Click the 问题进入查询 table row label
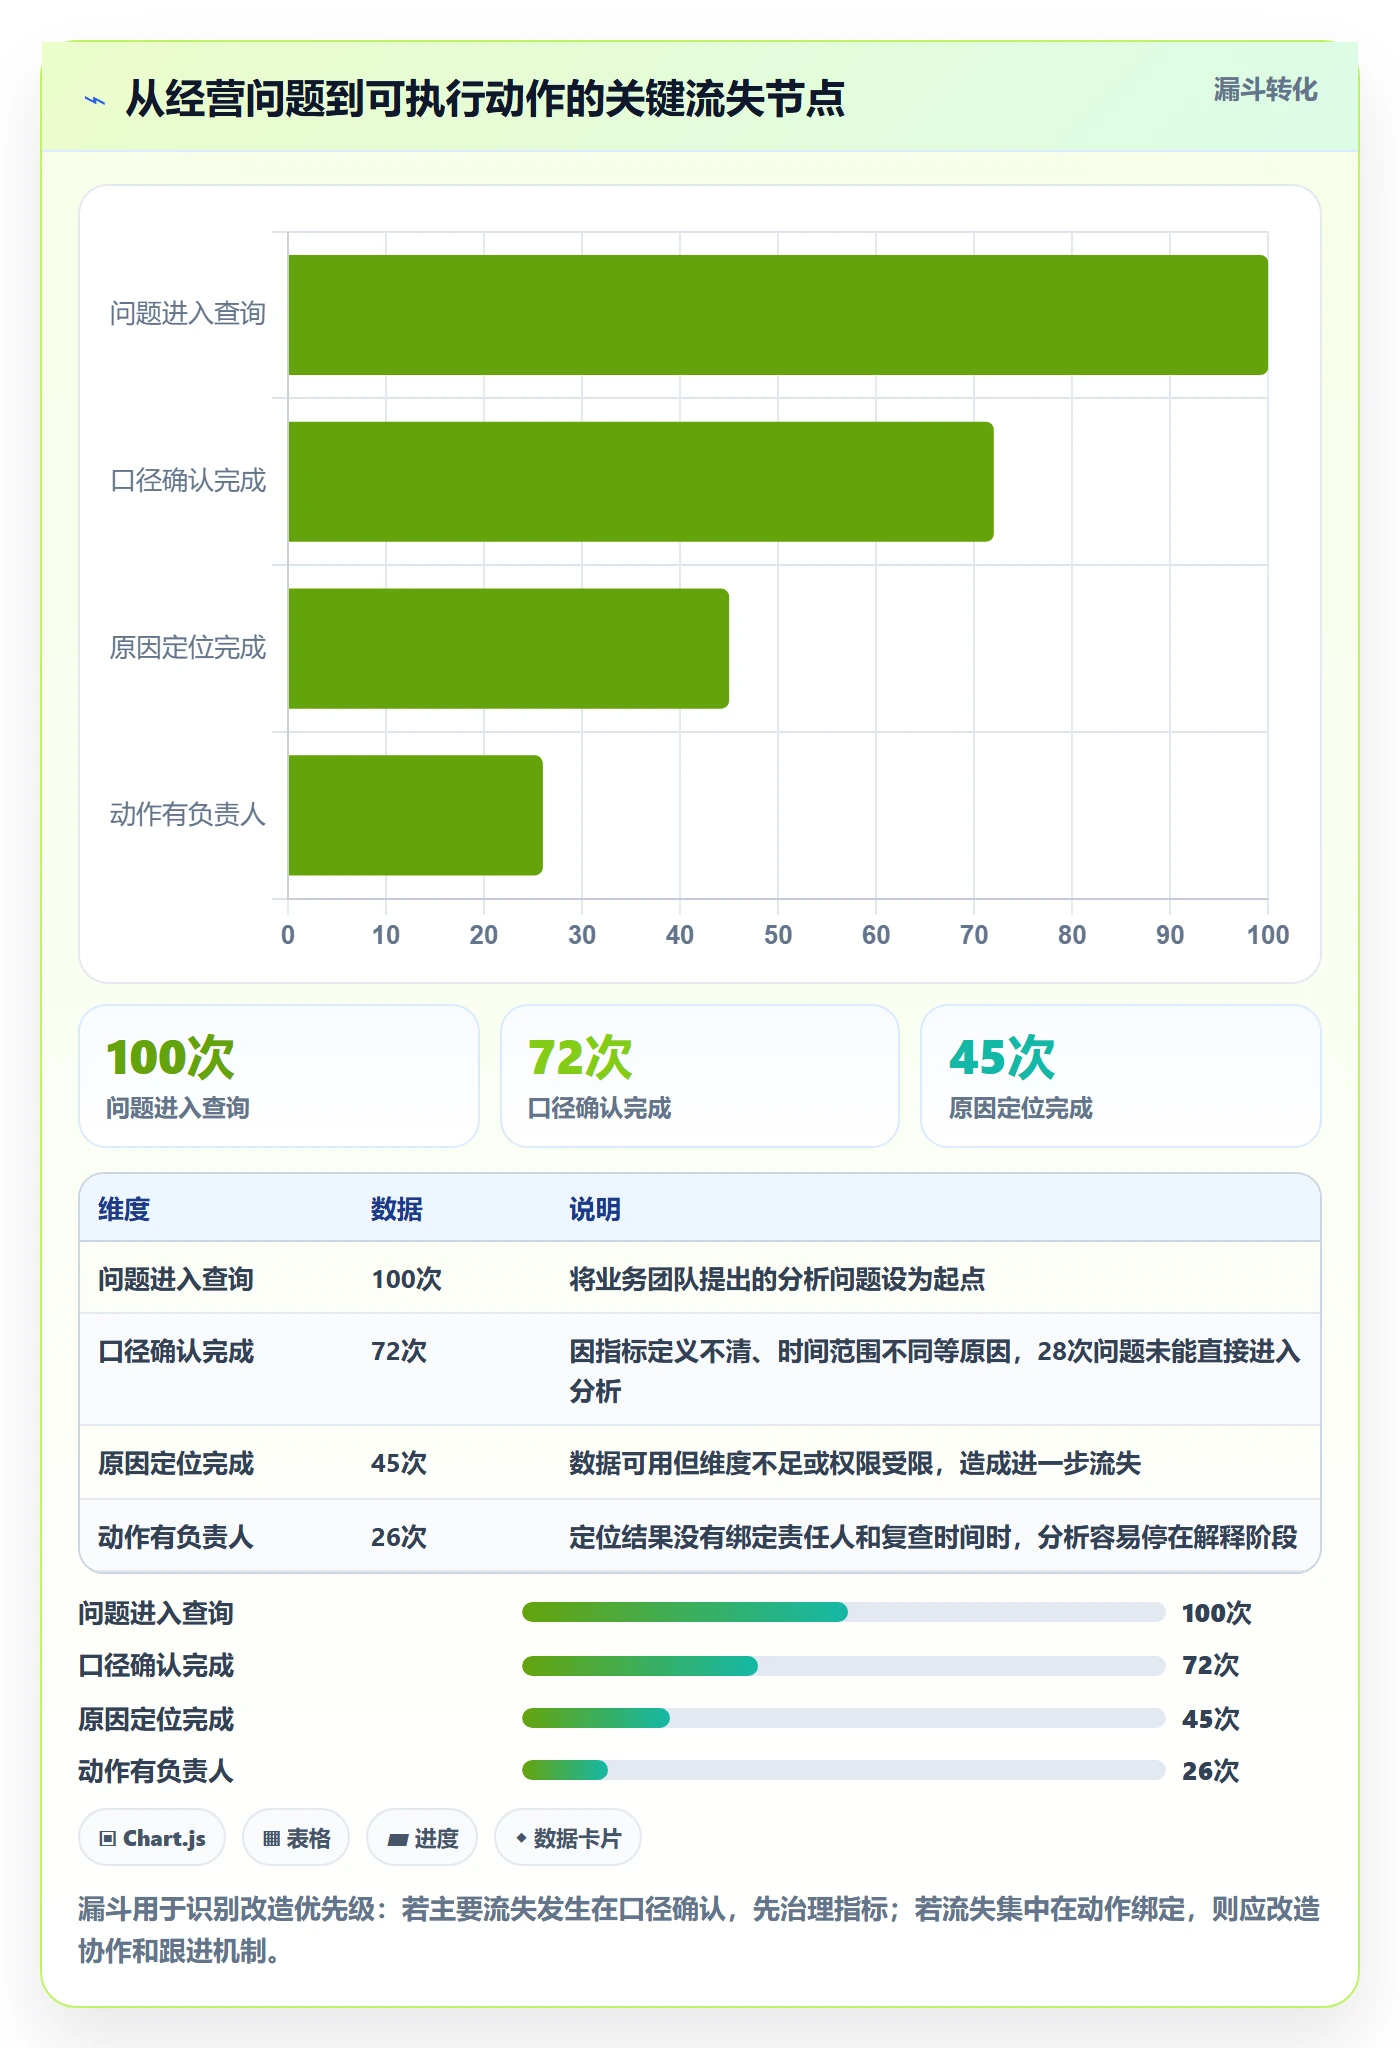 click(176, 1279)
